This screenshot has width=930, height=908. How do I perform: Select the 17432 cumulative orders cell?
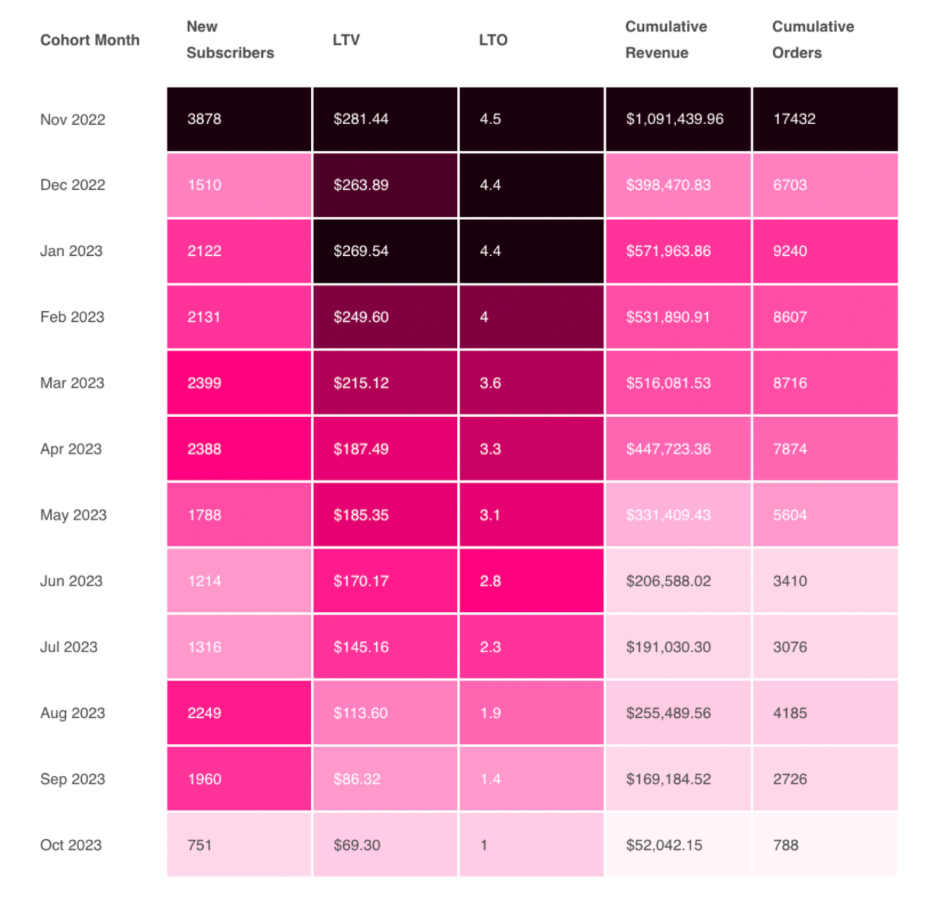(824, 119)
